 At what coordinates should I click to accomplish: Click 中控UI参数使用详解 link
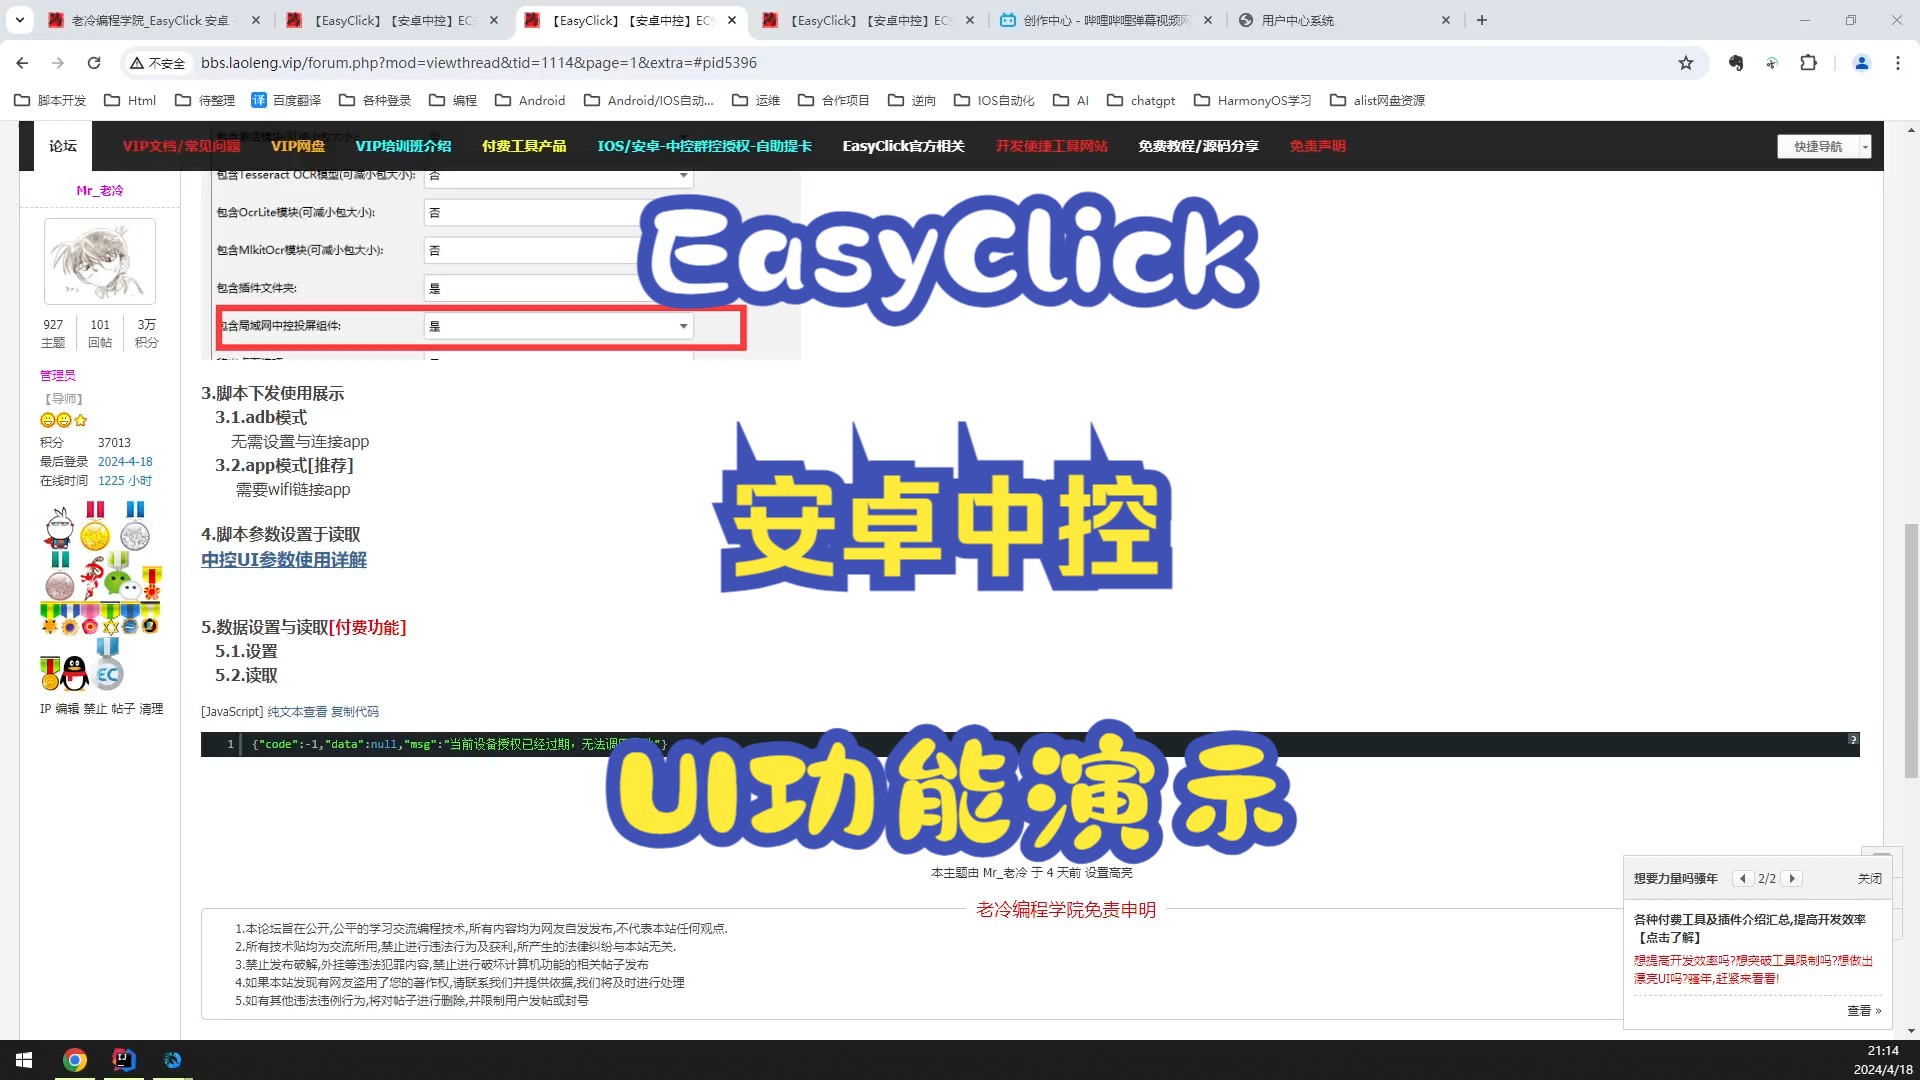click(x=284, y=560)
